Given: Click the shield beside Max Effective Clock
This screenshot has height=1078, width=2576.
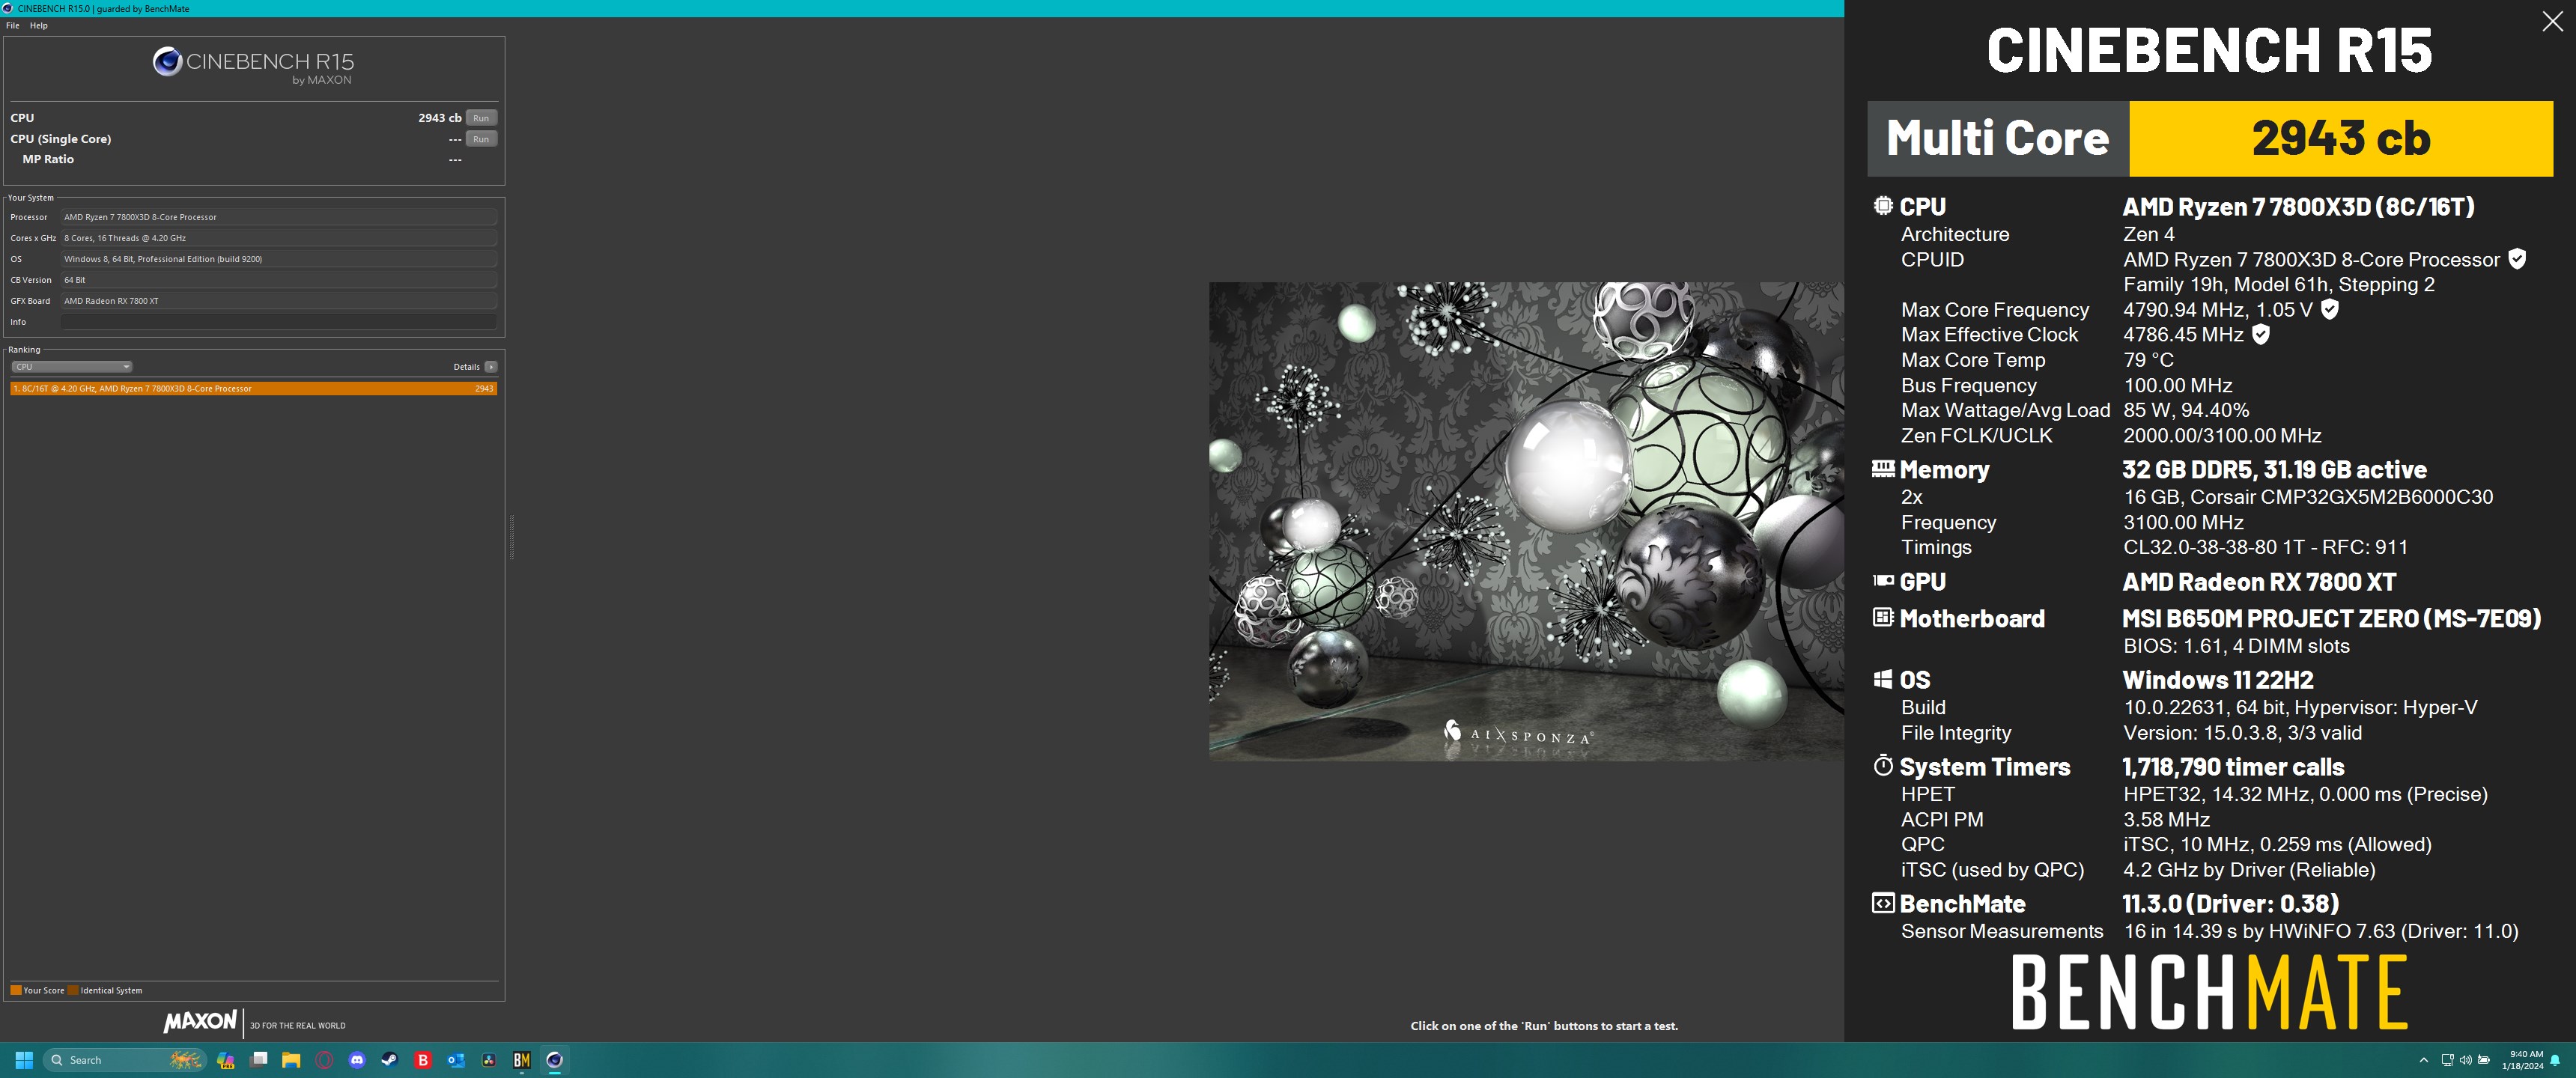Looking at the screenshot, I should click(x=2261, y=334).
